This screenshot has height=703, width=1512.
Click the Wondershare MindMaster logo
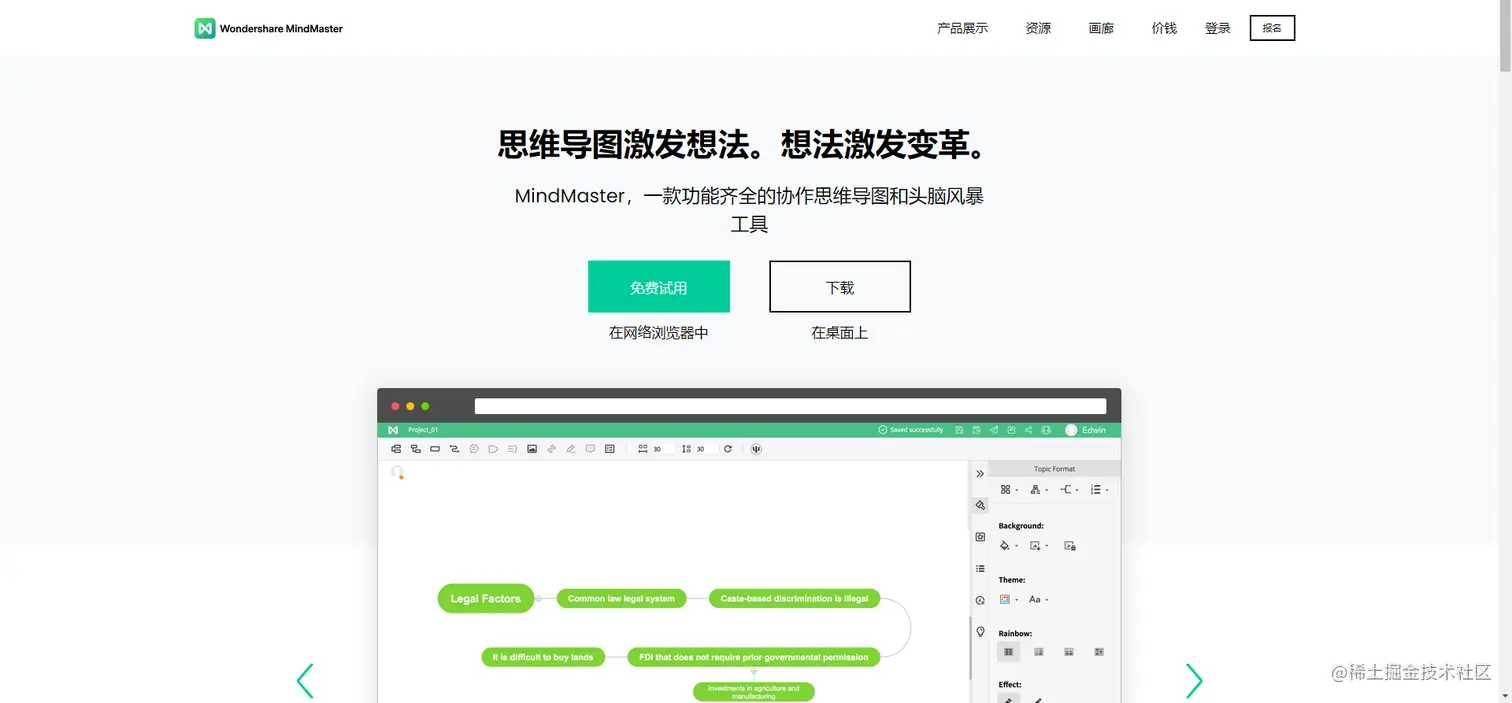tap(268, 28)
